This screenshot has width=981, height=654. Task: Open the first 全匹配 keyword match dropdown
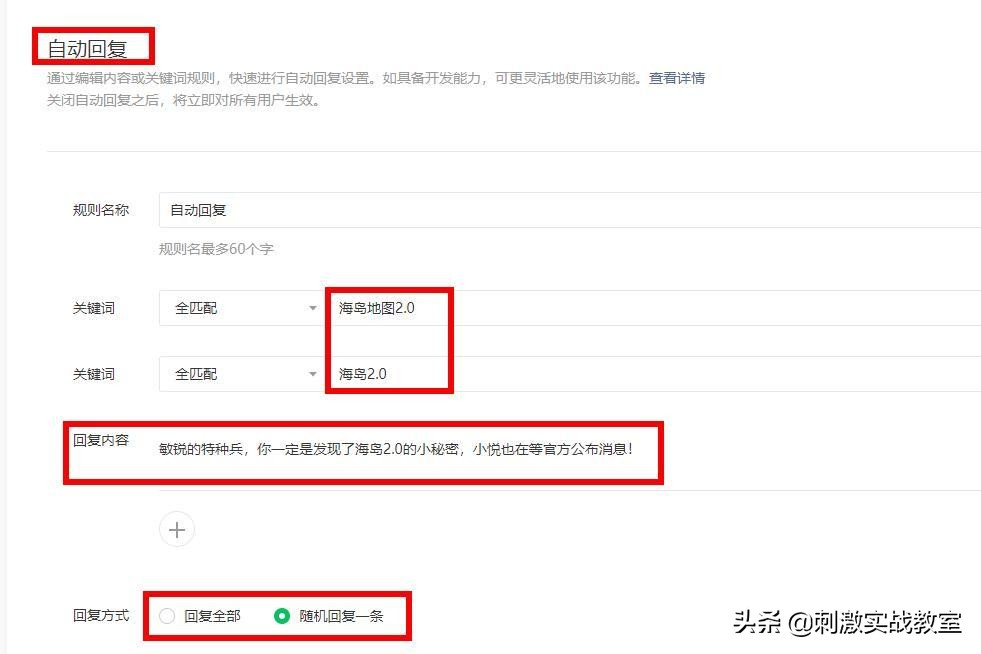pyautogui.click(x=241, y=308)
